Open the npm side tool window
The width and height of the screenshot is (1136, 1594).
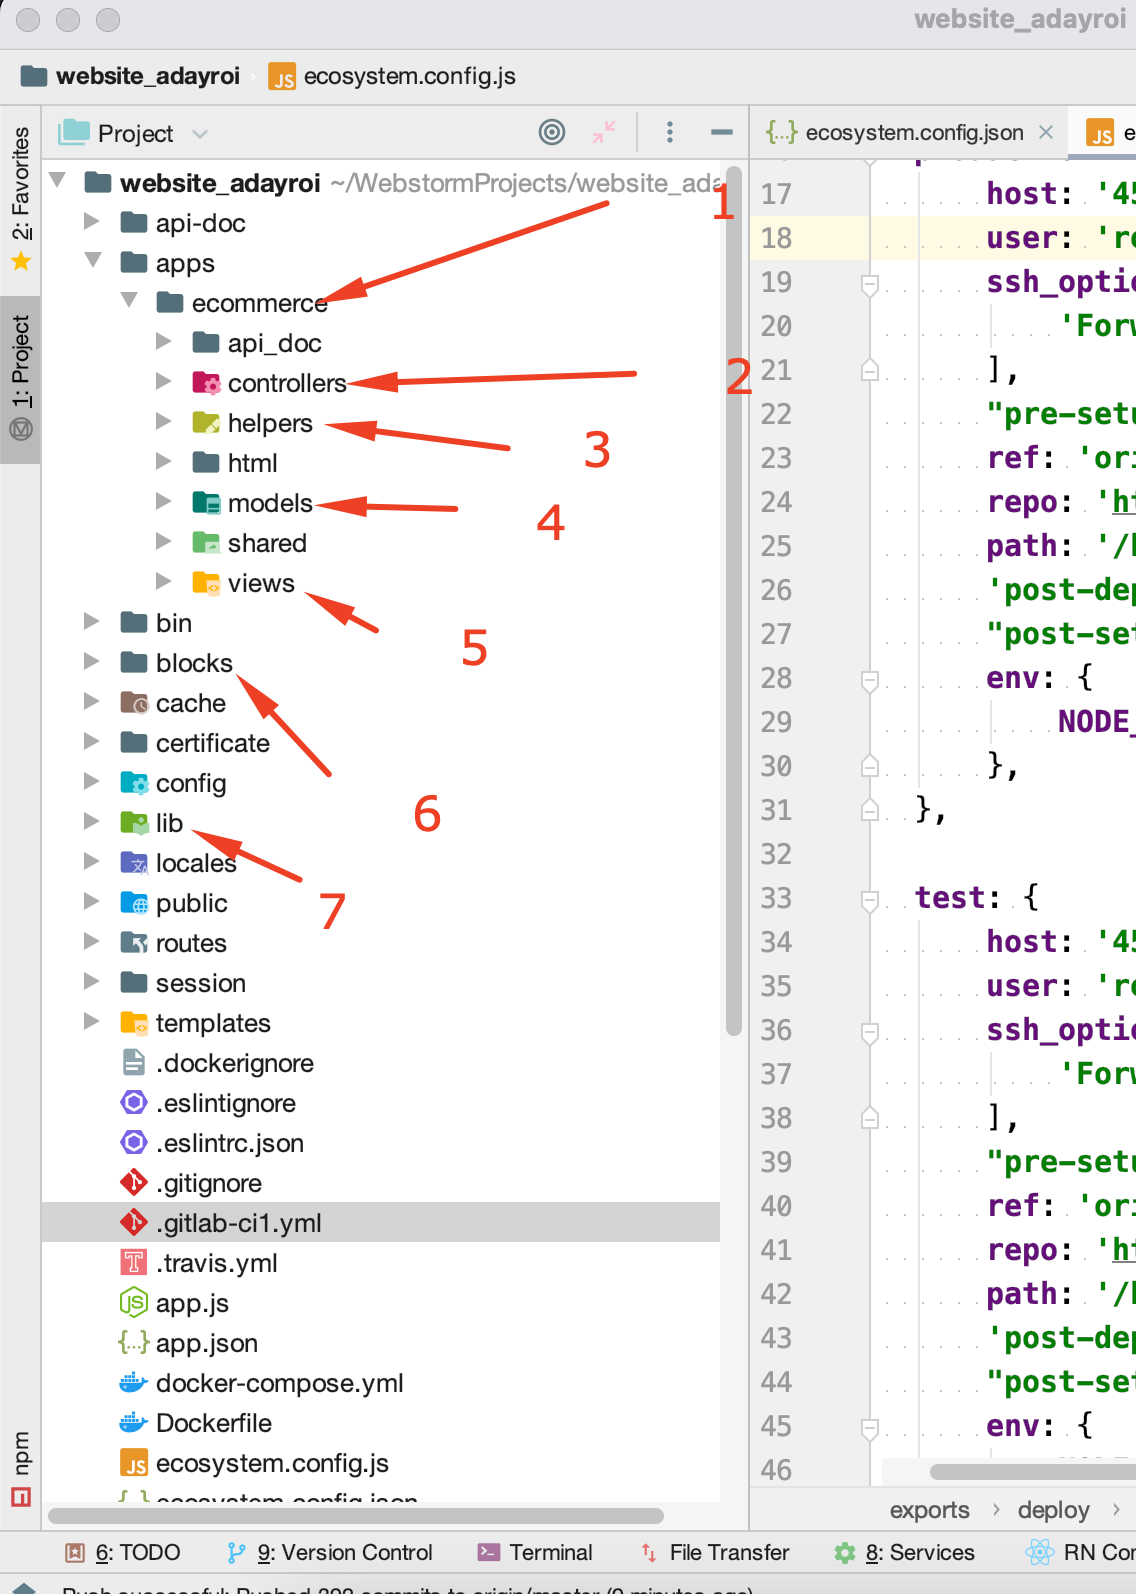pos(21,1469)
